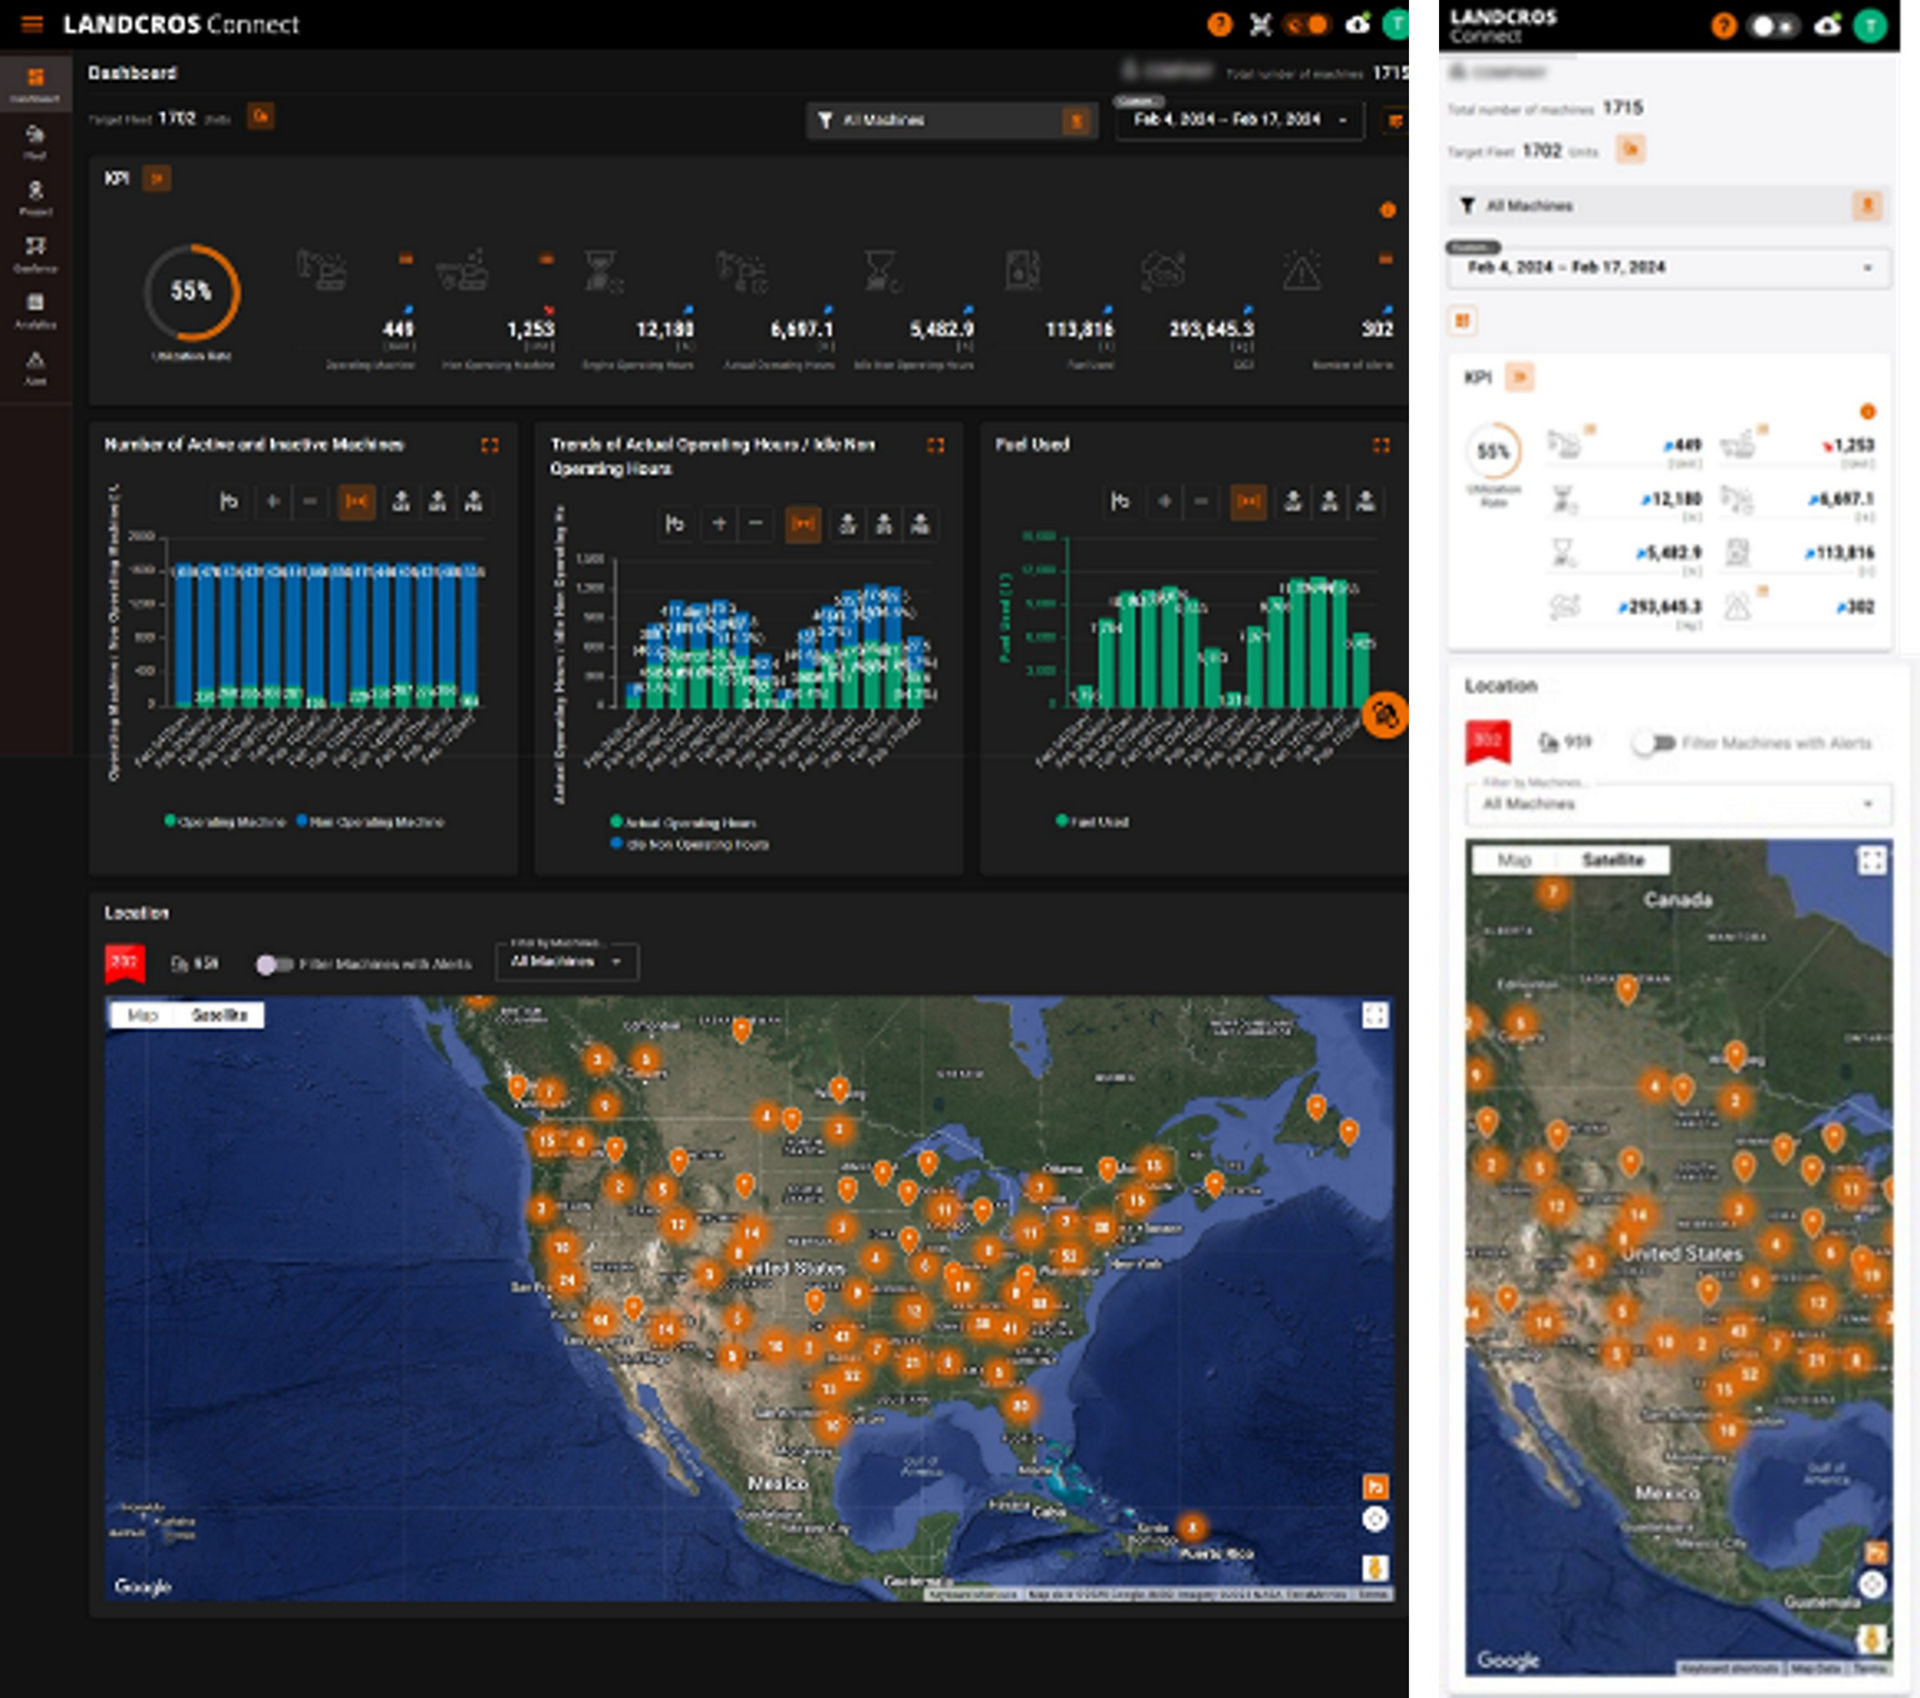The height and width of the screenshot is (1698, 1920).
Task: Open the Alert sidebar item
Action: point(35,368)
